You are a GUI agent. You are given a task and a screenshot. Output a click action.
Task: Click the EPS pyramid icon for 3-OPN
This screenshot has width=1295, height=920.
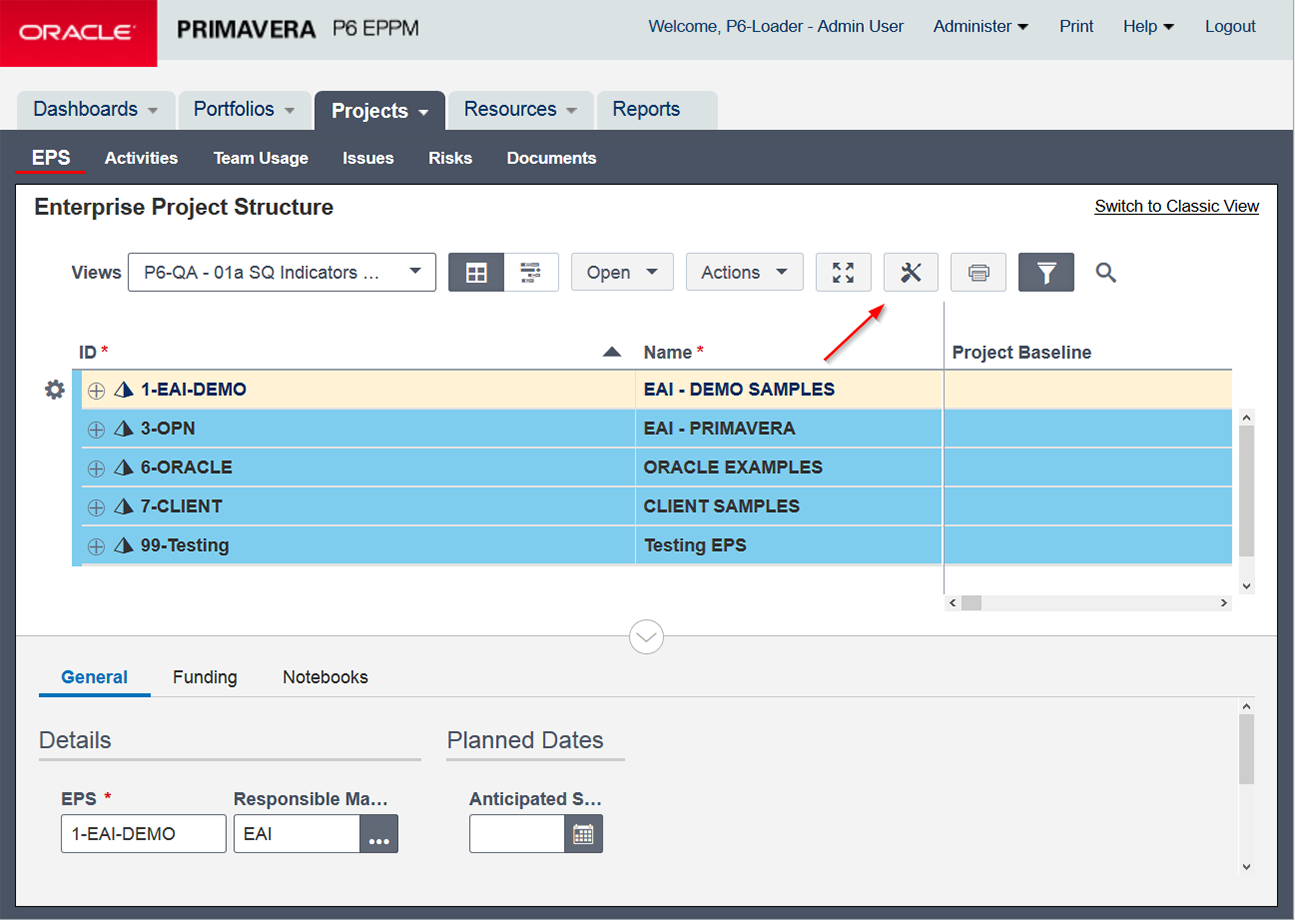[124, 429]
